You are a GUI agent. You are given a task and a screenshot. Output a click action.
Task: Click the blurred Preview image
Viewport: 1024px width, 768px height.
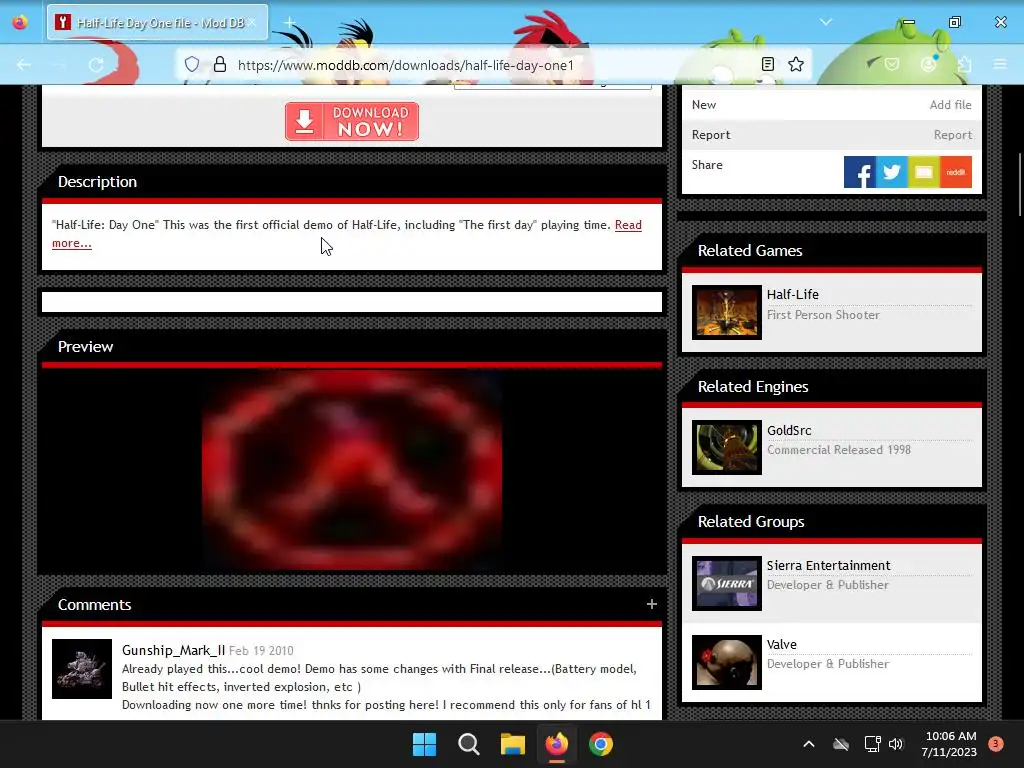click(x=352, y=469)
